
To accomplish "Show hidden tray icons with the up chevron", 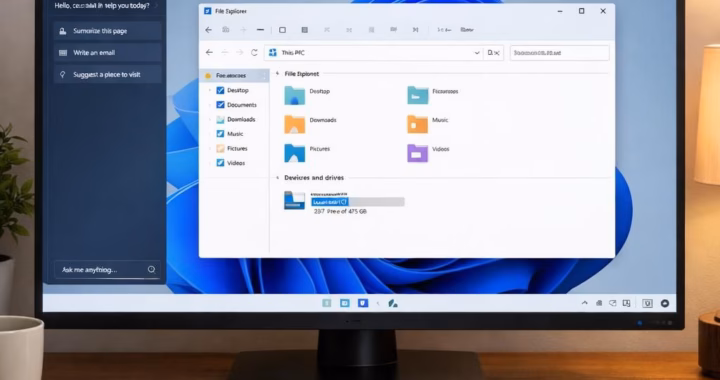I will coord(585,303).
